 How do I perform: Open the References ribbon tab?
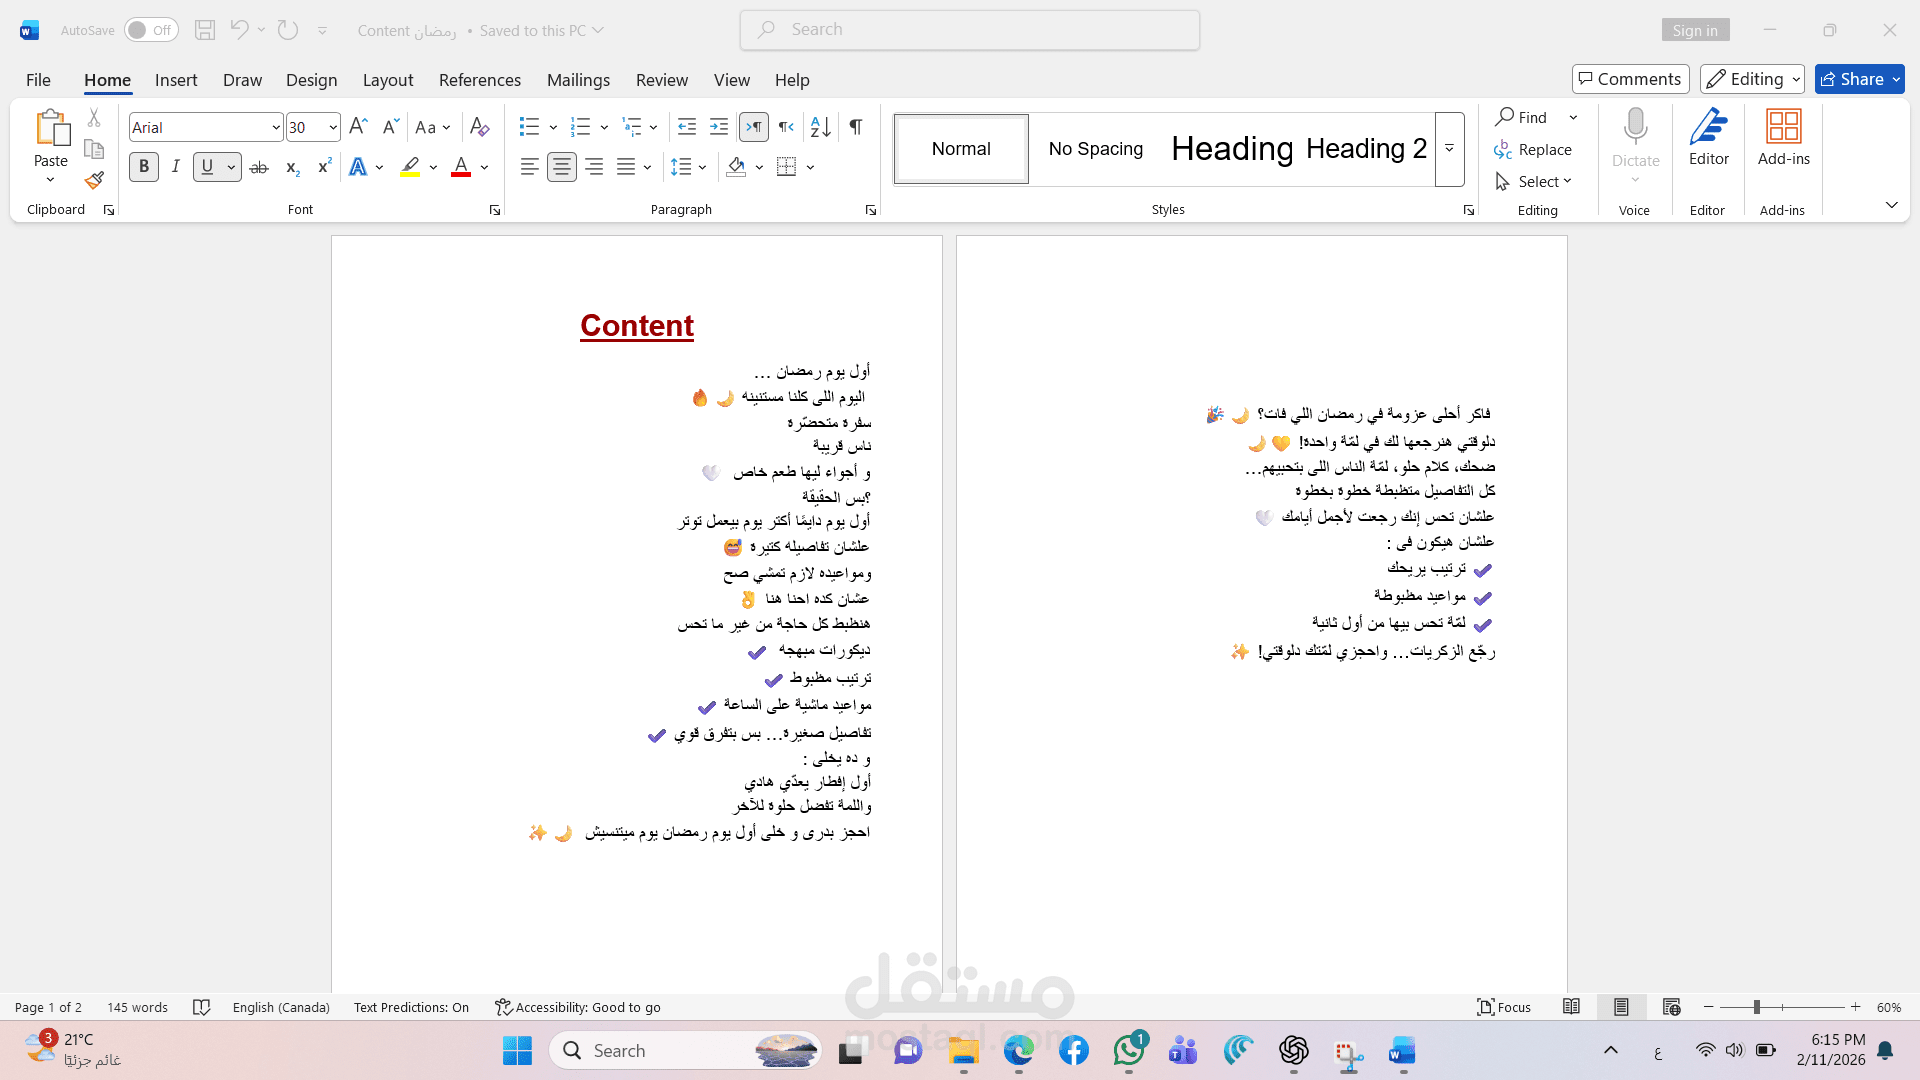pos(479,80)
